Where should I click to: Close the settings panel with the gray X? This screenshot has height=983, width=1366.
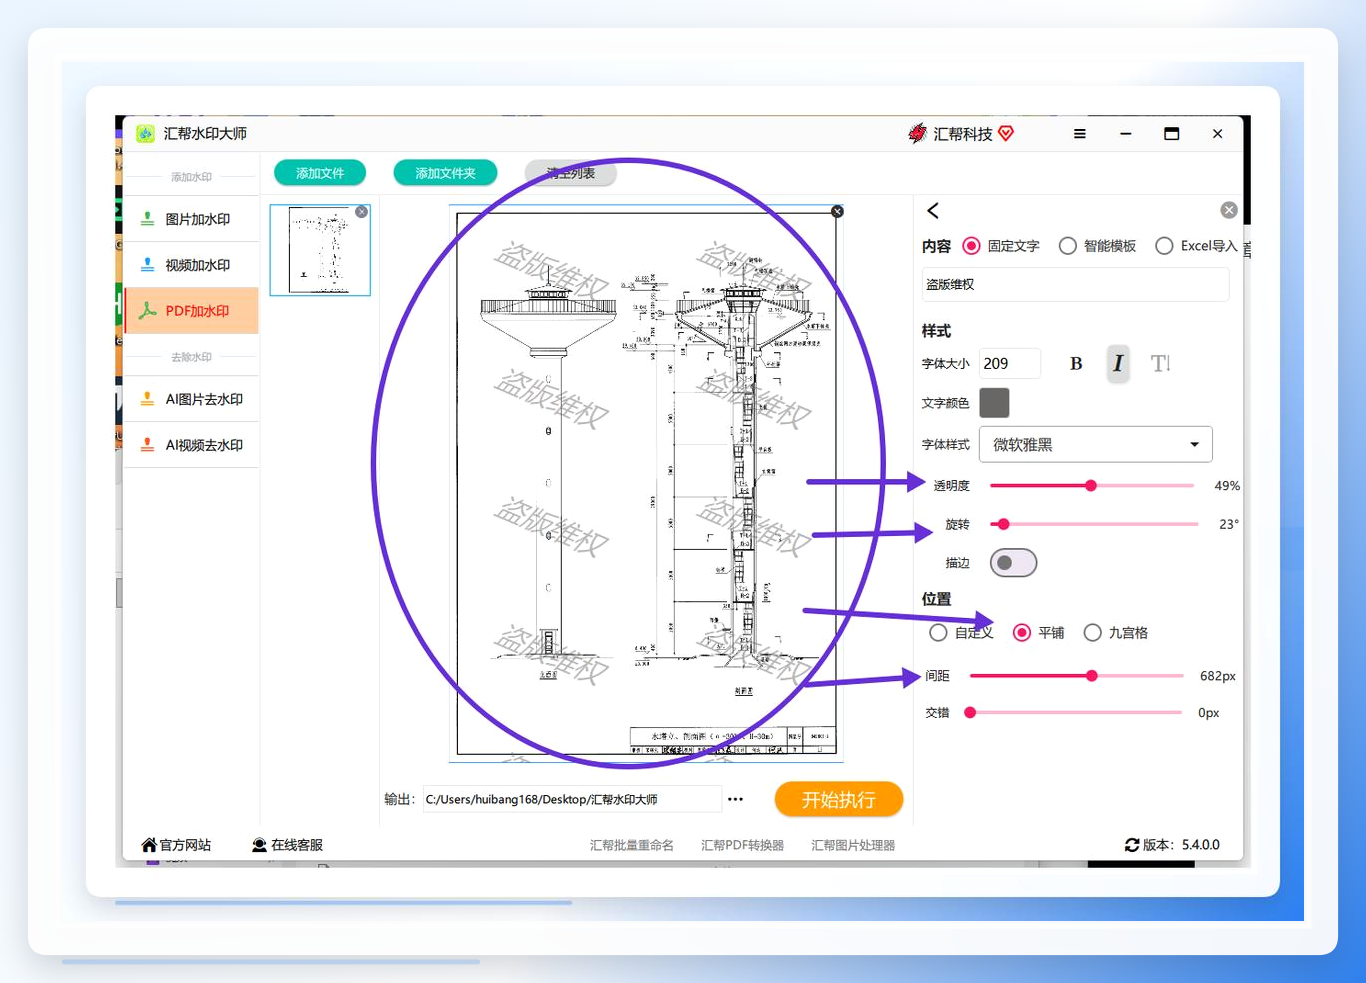tap(1229, 210)
